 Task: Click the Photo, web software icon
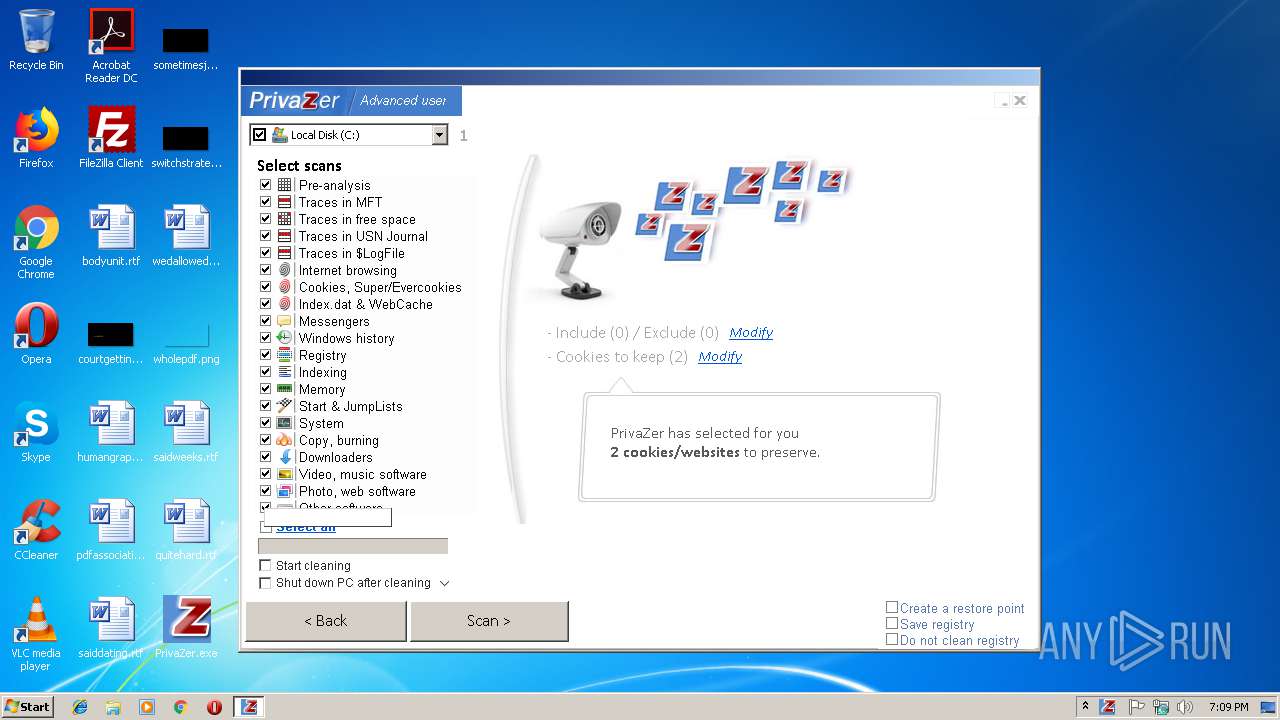(285, 491)
